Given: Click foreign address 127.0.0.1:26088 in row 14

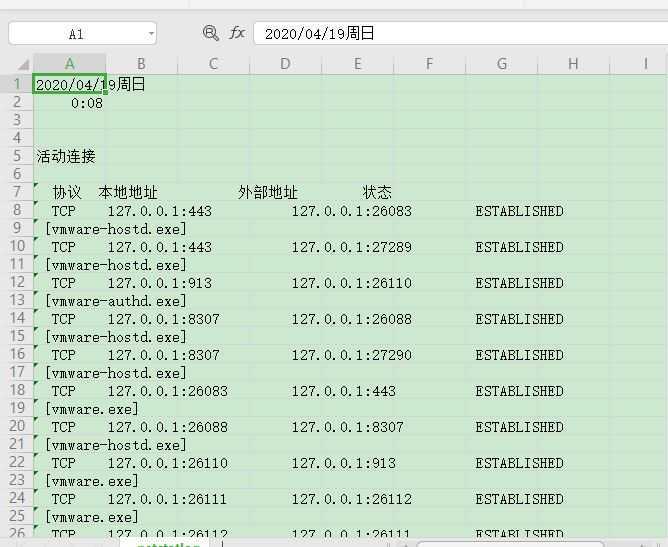Looking at the screenshot, I should click(x=351, y=319).
